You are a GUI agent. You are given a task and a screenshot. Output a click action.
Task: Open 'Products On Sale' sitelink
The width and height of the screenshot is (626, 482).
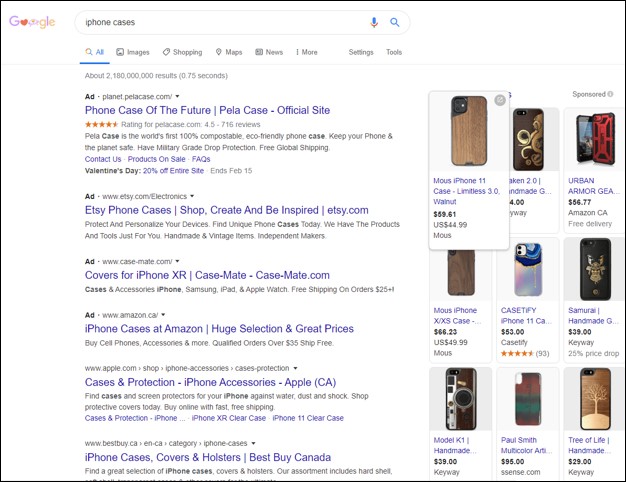156,159
